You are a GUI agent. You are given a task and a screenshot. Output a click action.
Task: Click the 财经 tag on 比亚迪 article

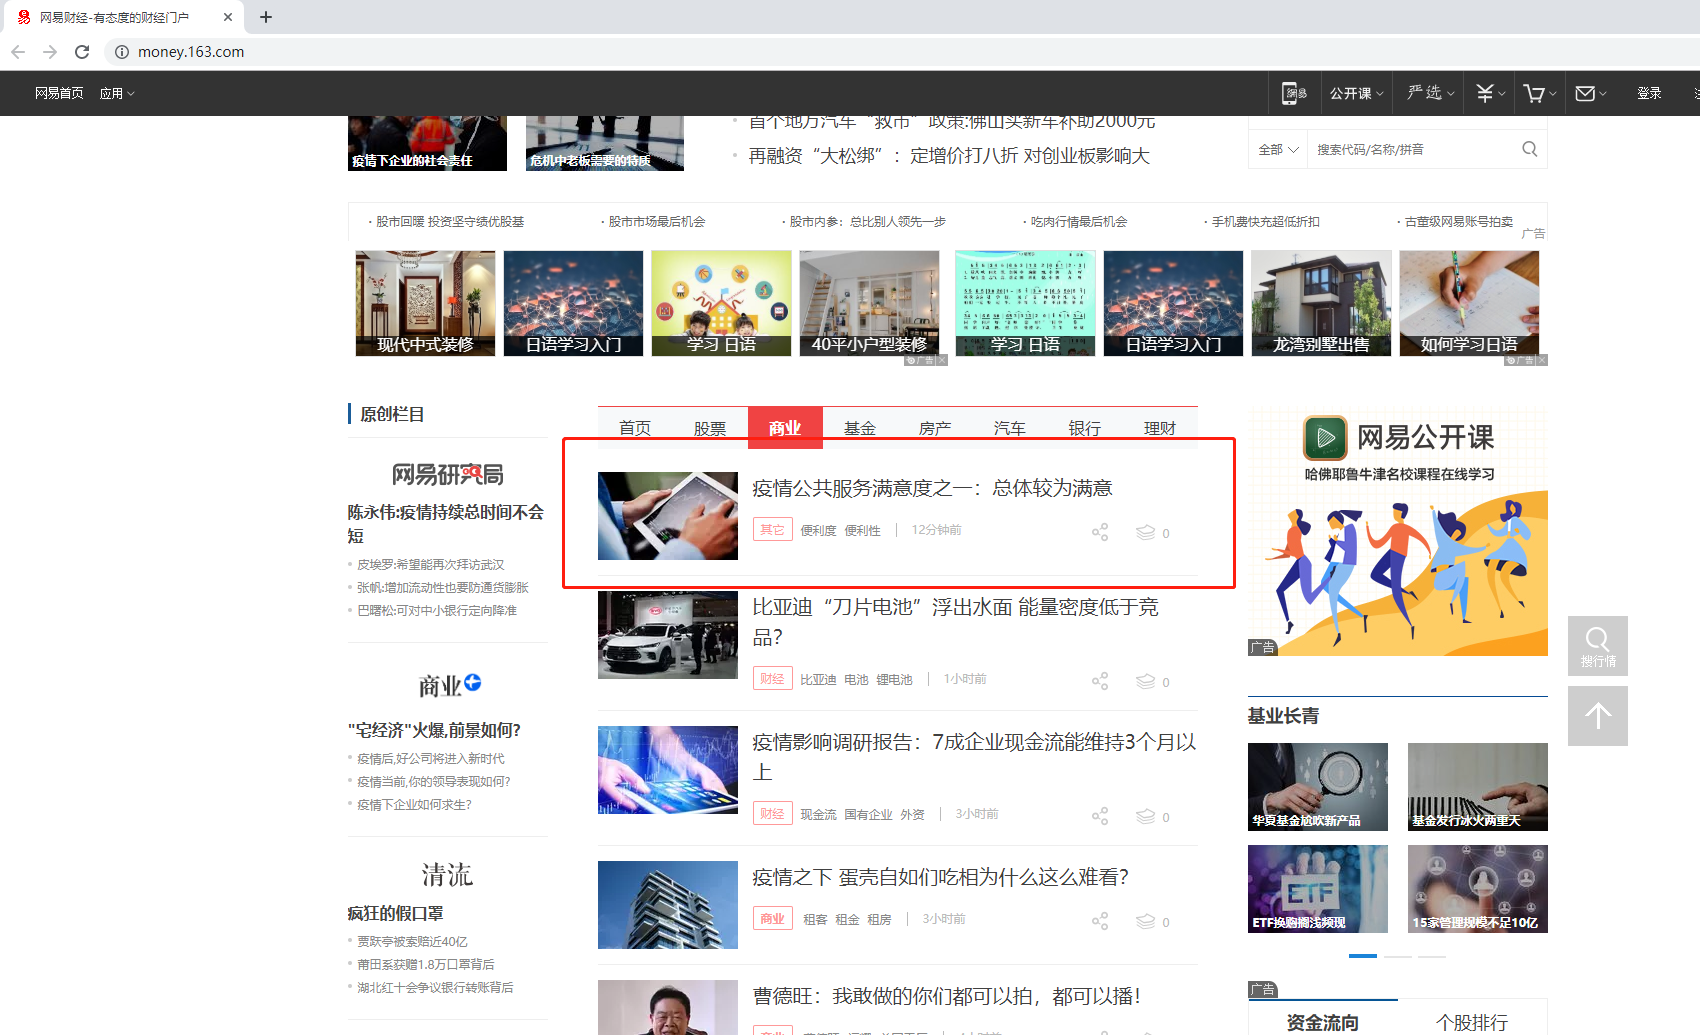pos(773,679)
